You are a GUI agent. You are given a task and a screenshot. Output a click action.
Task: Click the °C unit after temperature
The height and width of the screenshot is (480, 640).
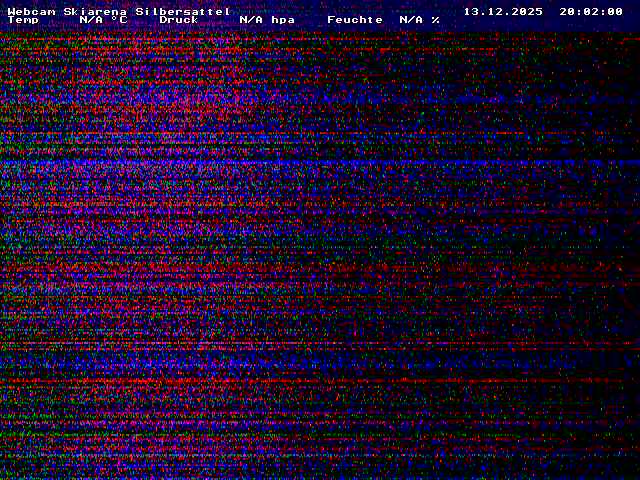point(119,20)
